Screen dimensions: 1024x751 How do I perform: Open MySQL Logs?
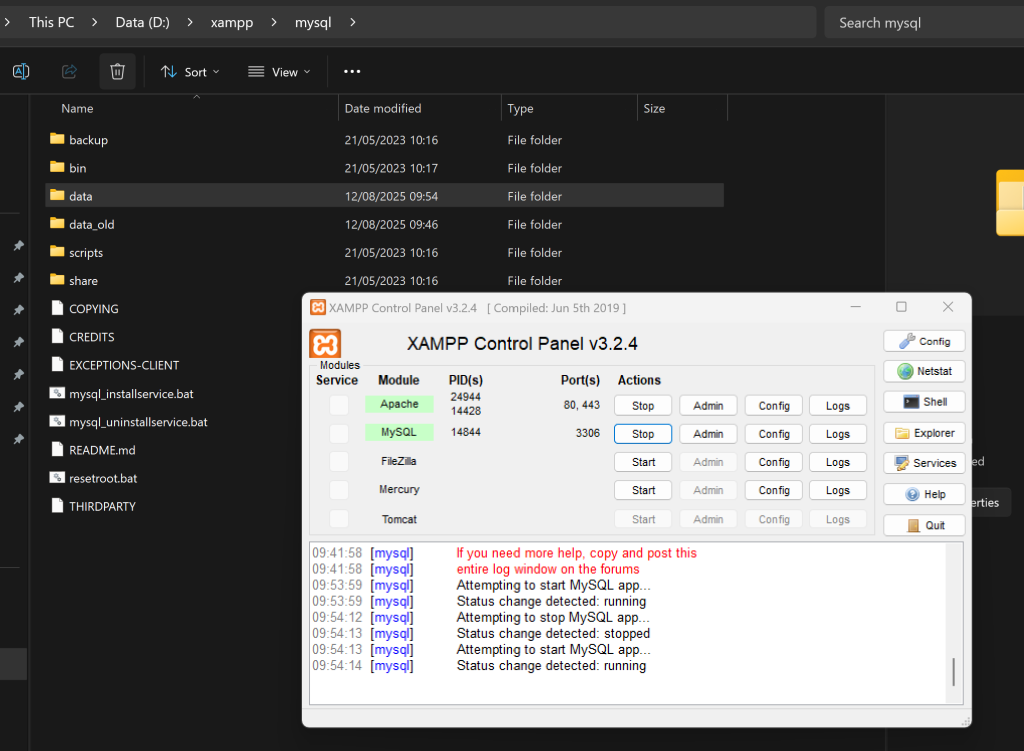[x=837, y=434]
